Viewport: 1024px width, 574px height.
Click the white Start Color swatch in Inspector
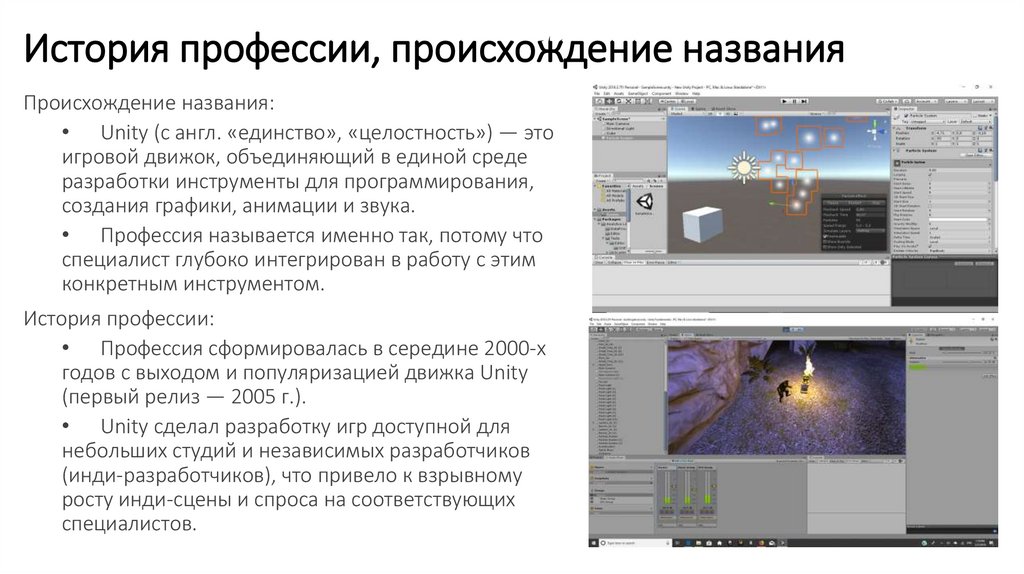pyautogui.click(x=958, y=219)
